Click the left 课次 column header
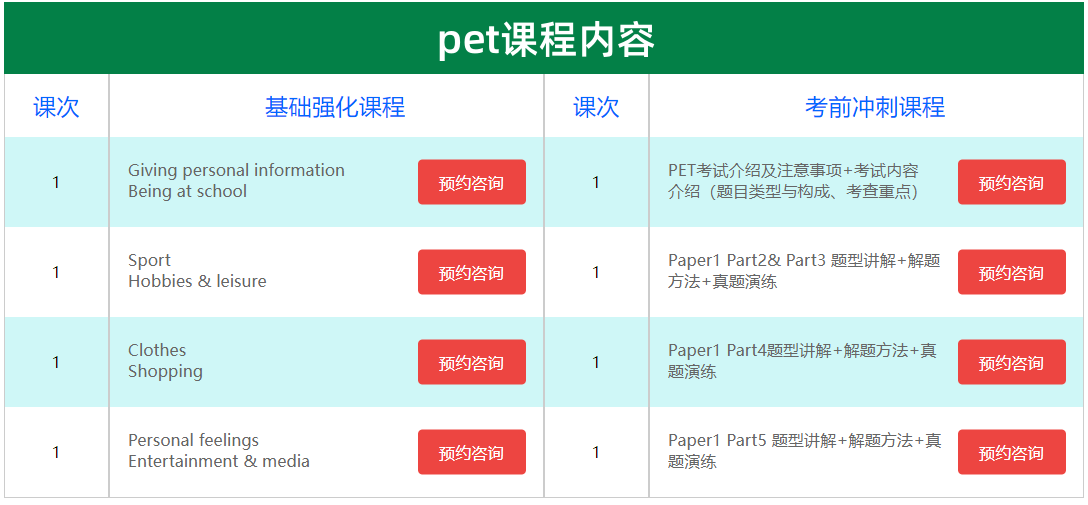This screenshot has width=1088, height=505. pos(56,108)
